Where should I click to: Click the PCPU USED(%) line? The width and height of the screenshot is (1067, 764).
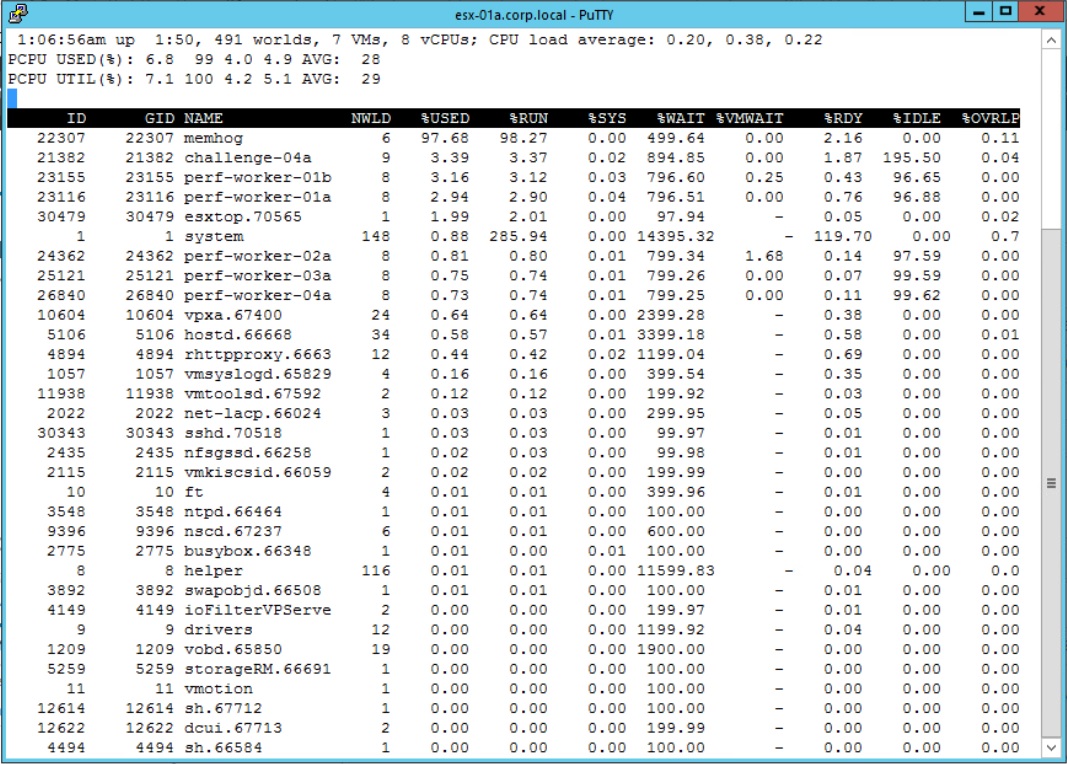[194, 60]
